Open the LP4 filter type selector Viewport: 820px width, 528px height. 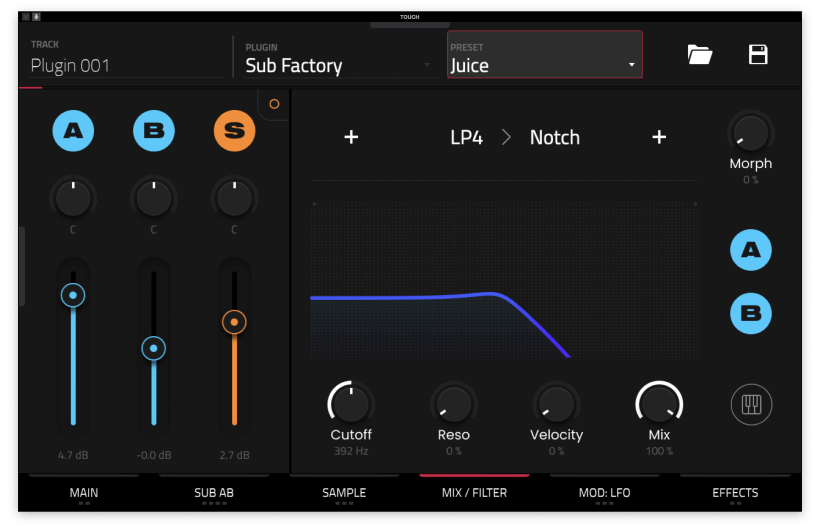tap(467, 137)
